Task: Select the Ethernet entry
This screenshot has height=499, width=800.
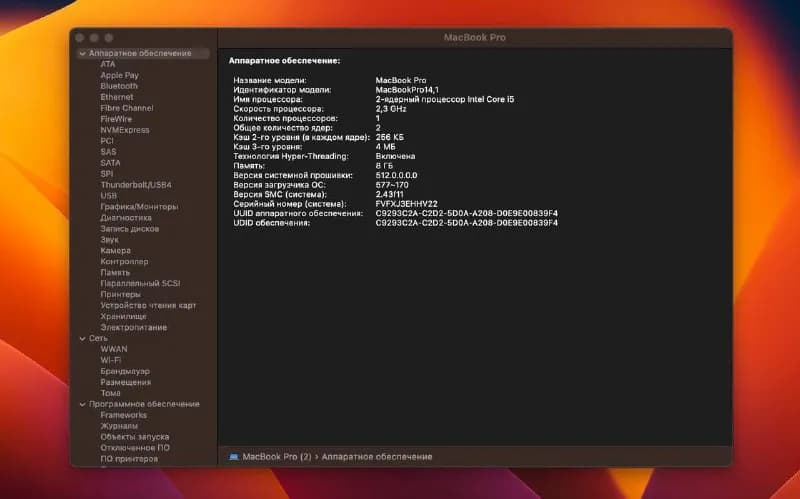Action: 117,97
